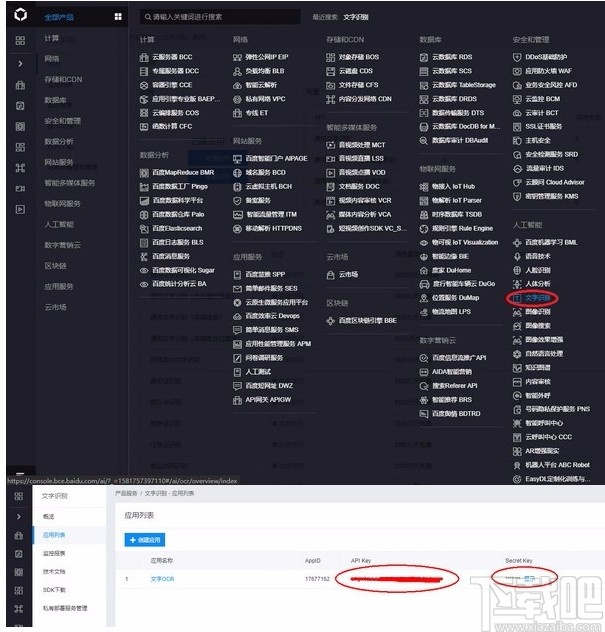
Task: Open 函数计算 CFC product link
Action: click(172, 127)
